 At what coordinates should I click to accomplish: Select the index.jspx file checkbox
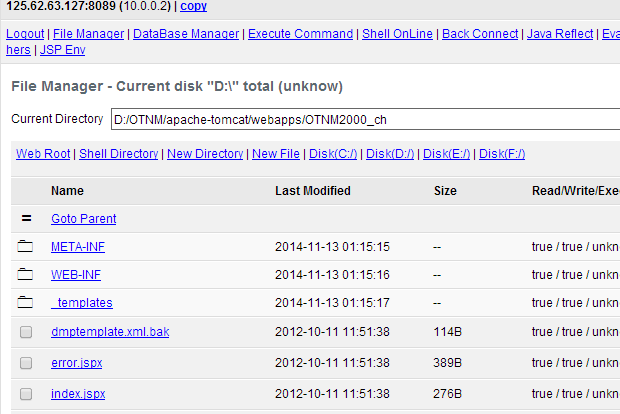point(26,394)
